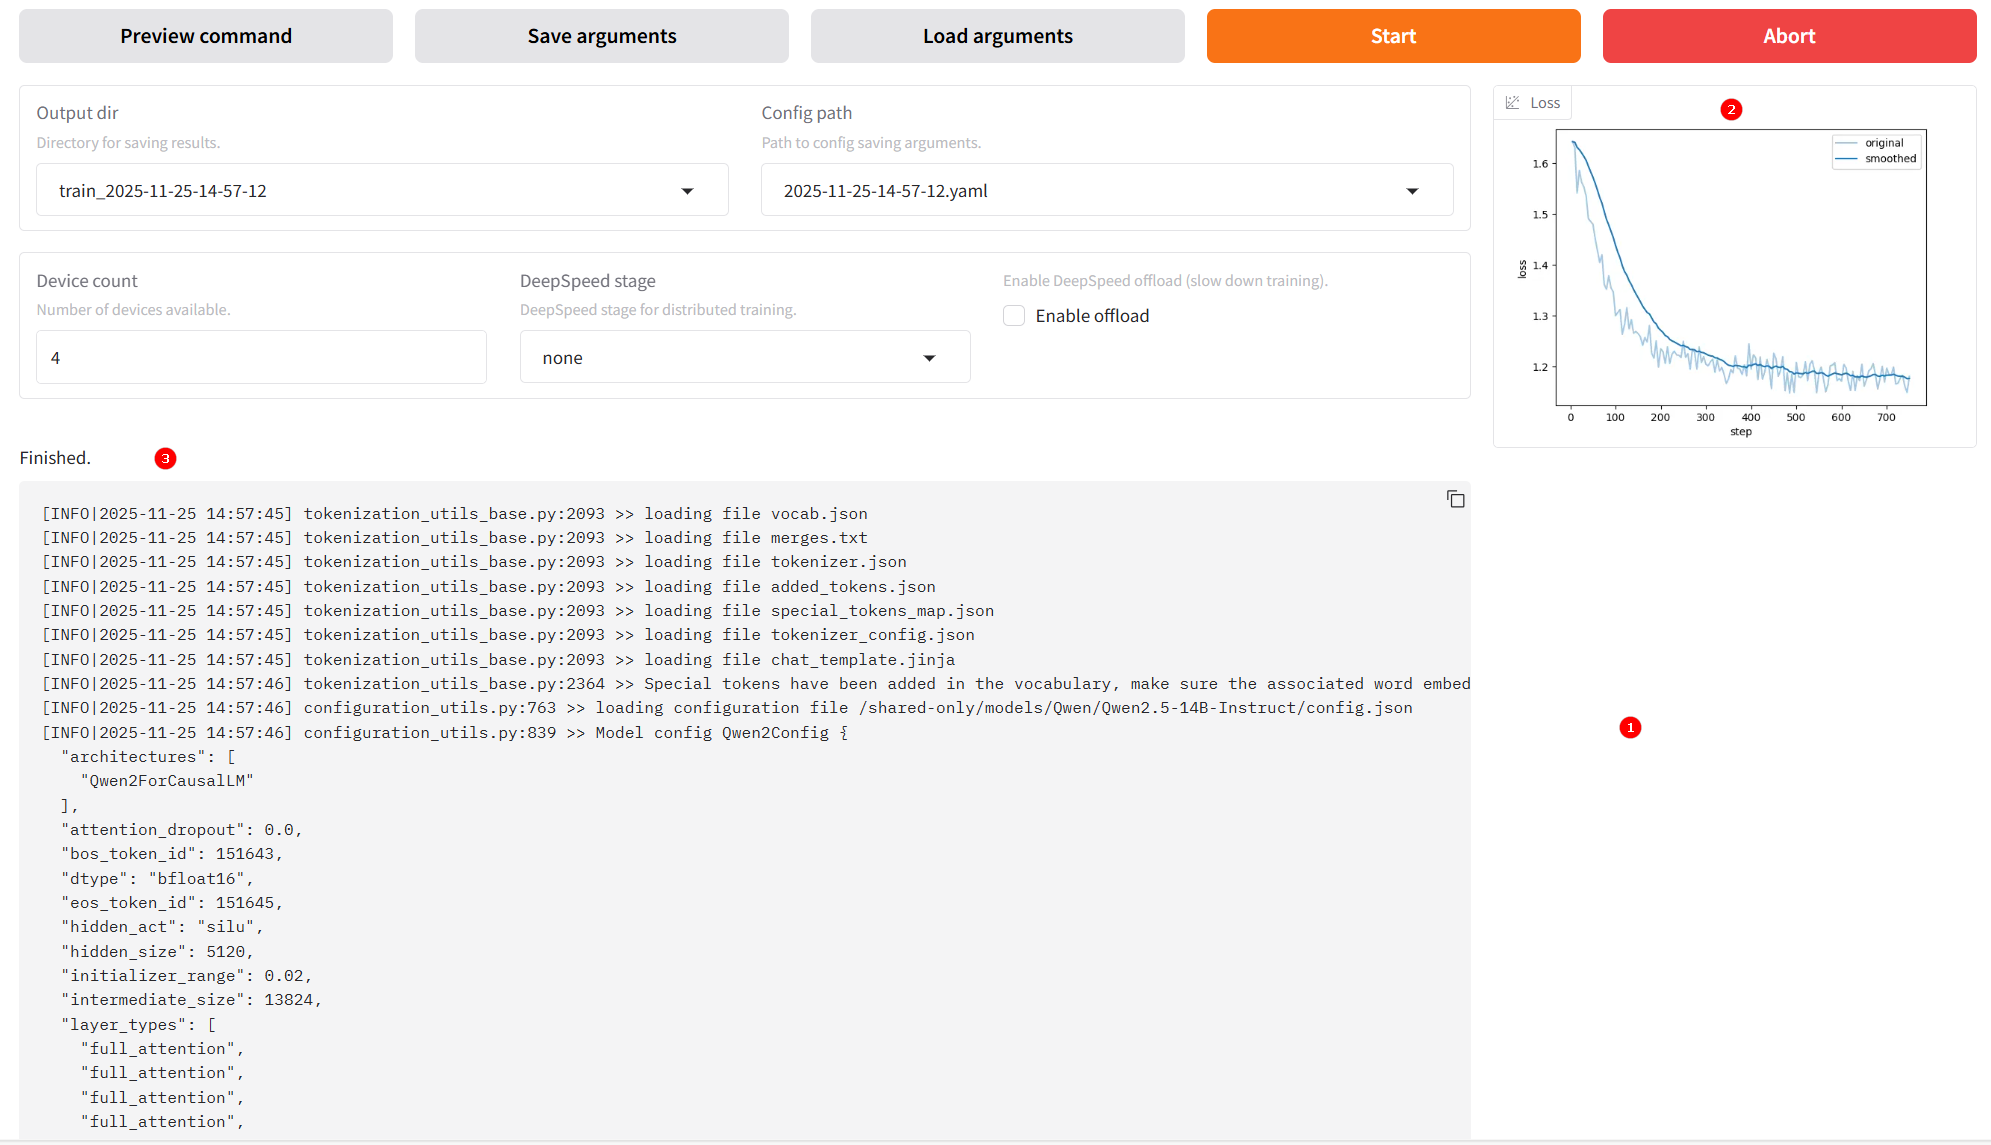Image resolution: width=1991 pixels, height=1145 pixels.
Task: Abort the run with red button
Action: (1789, 36)
